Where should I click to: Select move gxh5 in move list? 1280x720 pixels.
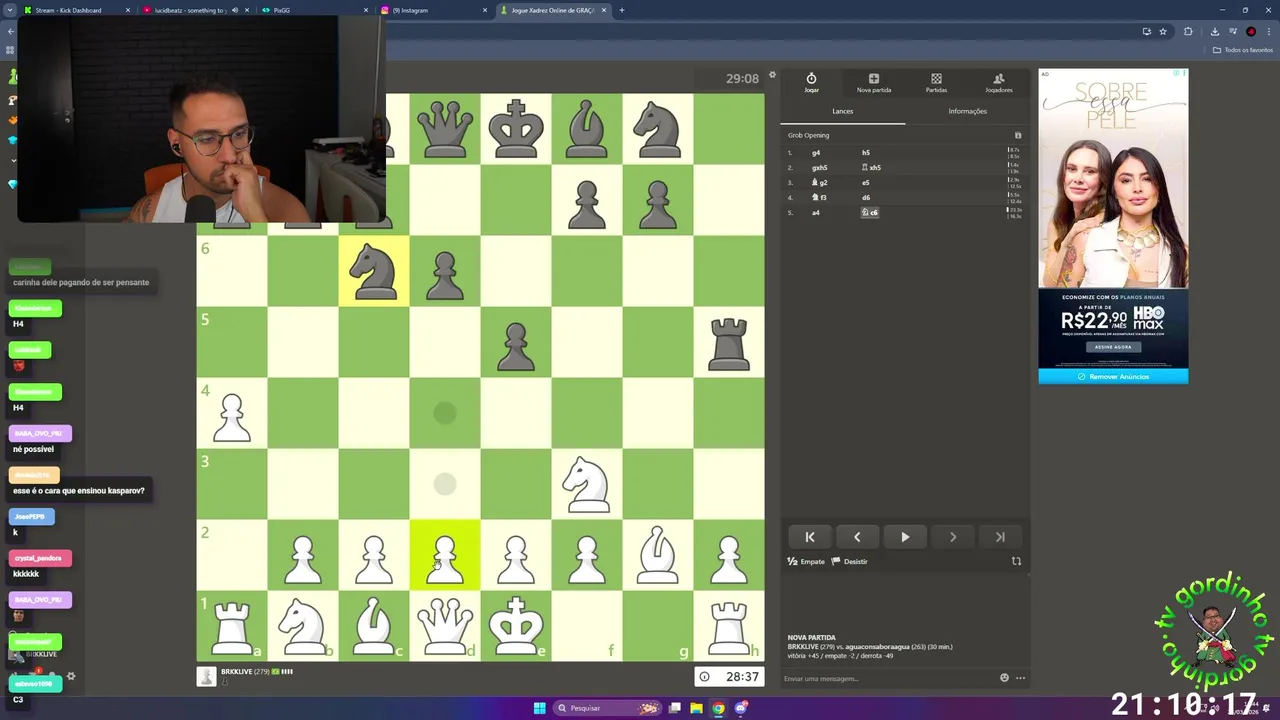pos(819,168)
